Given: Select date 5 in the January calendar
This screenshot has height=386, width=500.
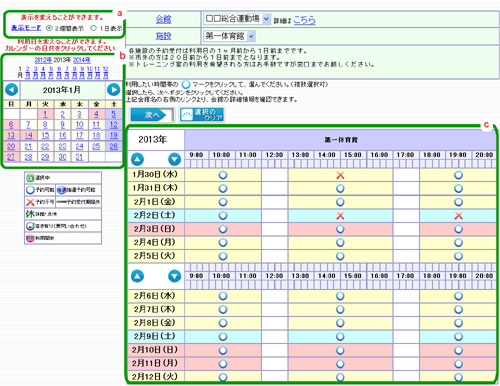Looking at the screenshot, I should pos(113,114).
